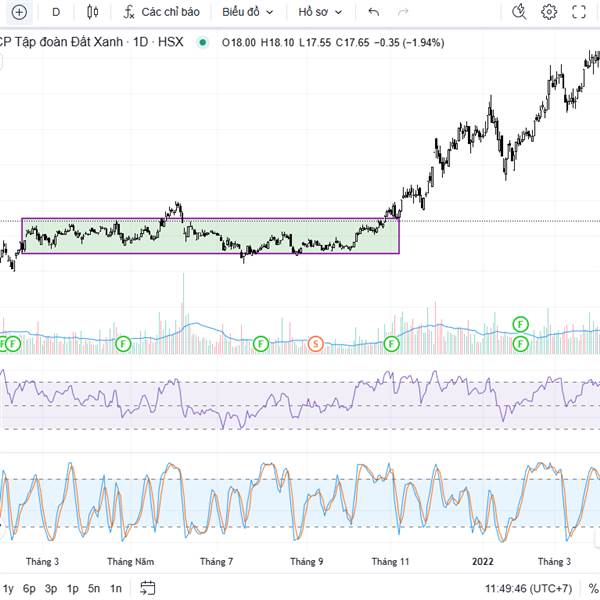Expand the Biểu đồ dropdown
Viewport: 600px width, 600px height.
248,12
